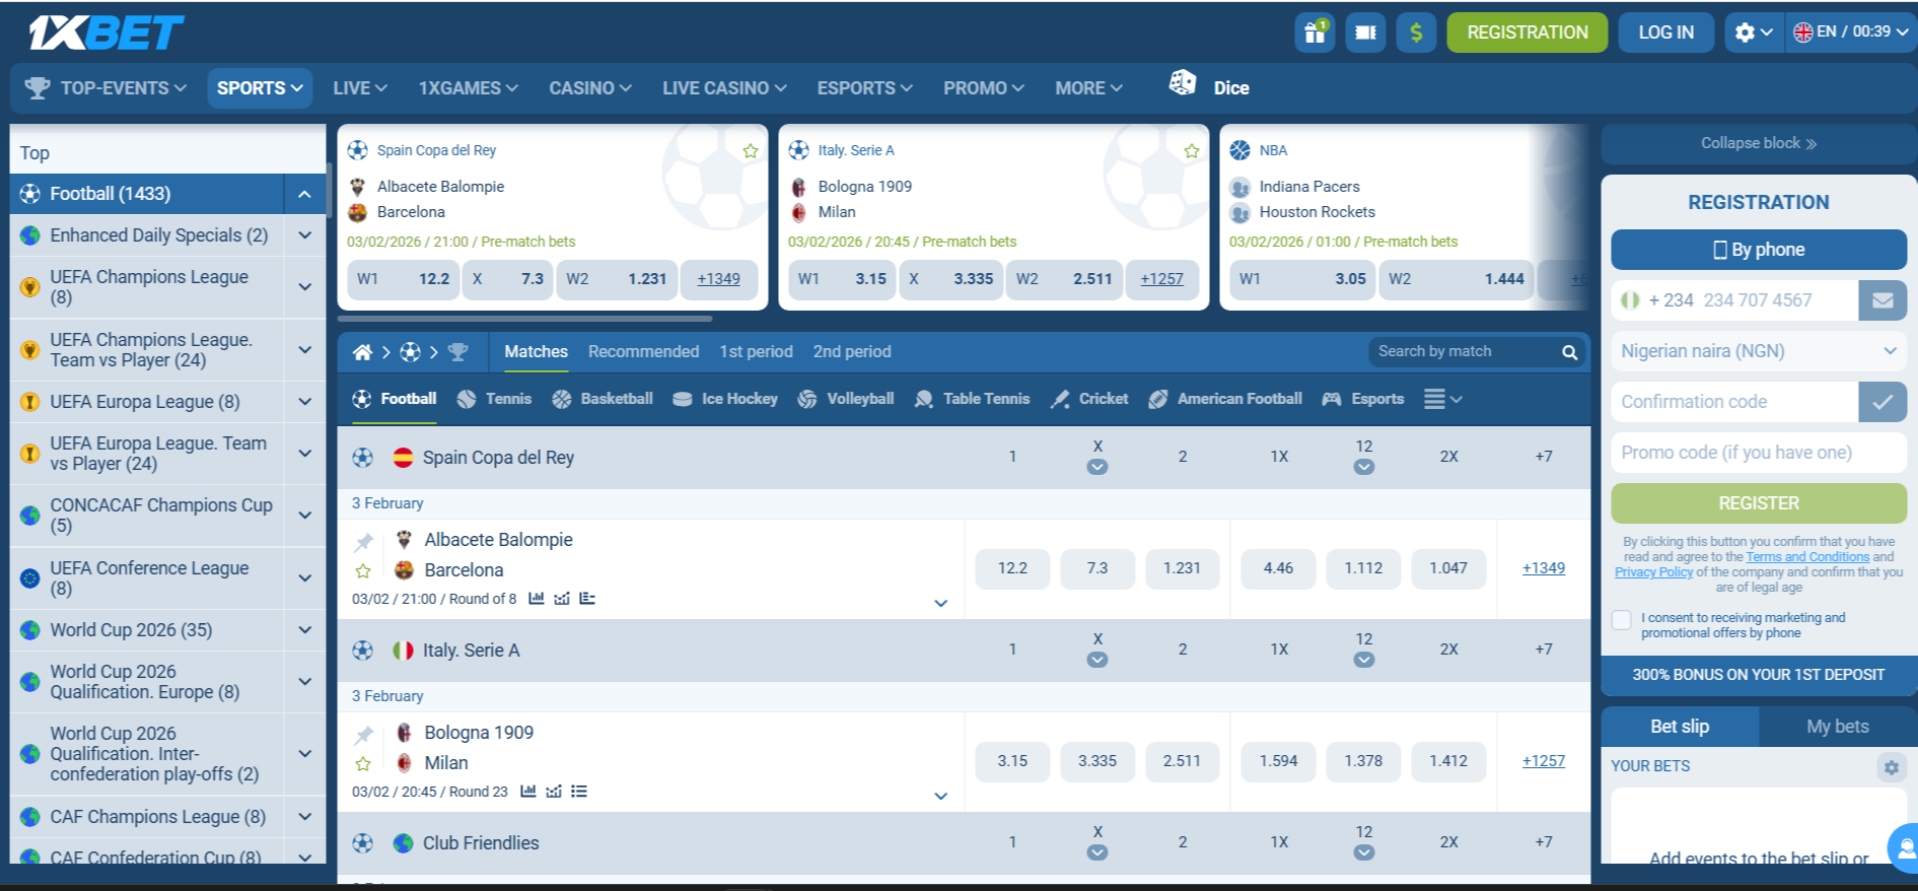Click the dollar sign payments icon
This screenshot has height=891, width=1918.
click(x=1415, y=33)
